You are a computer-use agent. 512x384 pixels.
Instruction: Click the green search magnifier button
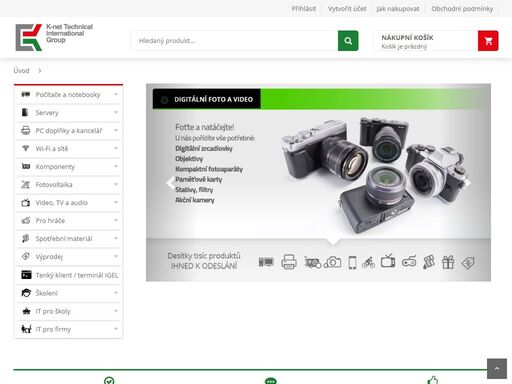coord(348,41)
